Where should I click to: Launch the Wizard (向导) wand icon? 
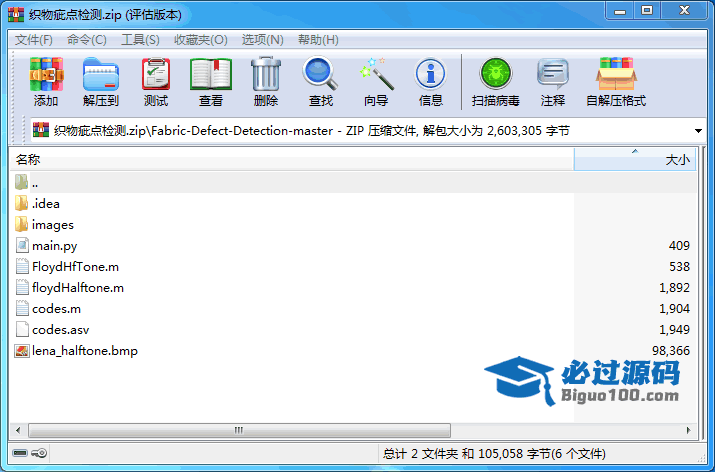click(376, 73)
